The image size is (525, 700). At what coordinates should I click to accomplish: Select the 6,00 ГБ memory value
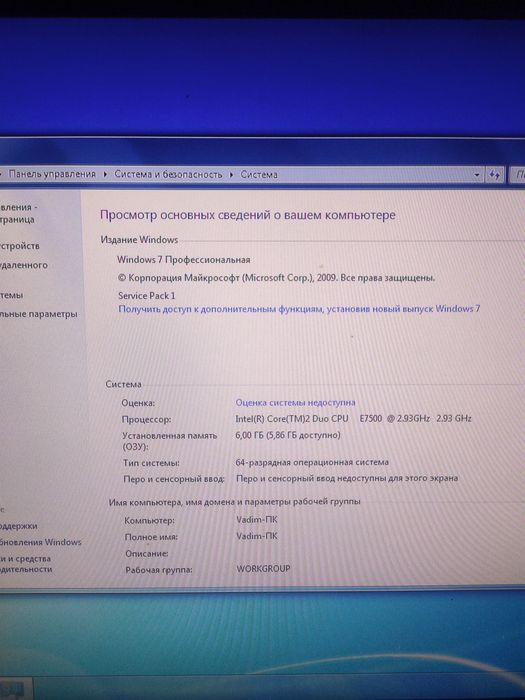click(x=288, y=435)
